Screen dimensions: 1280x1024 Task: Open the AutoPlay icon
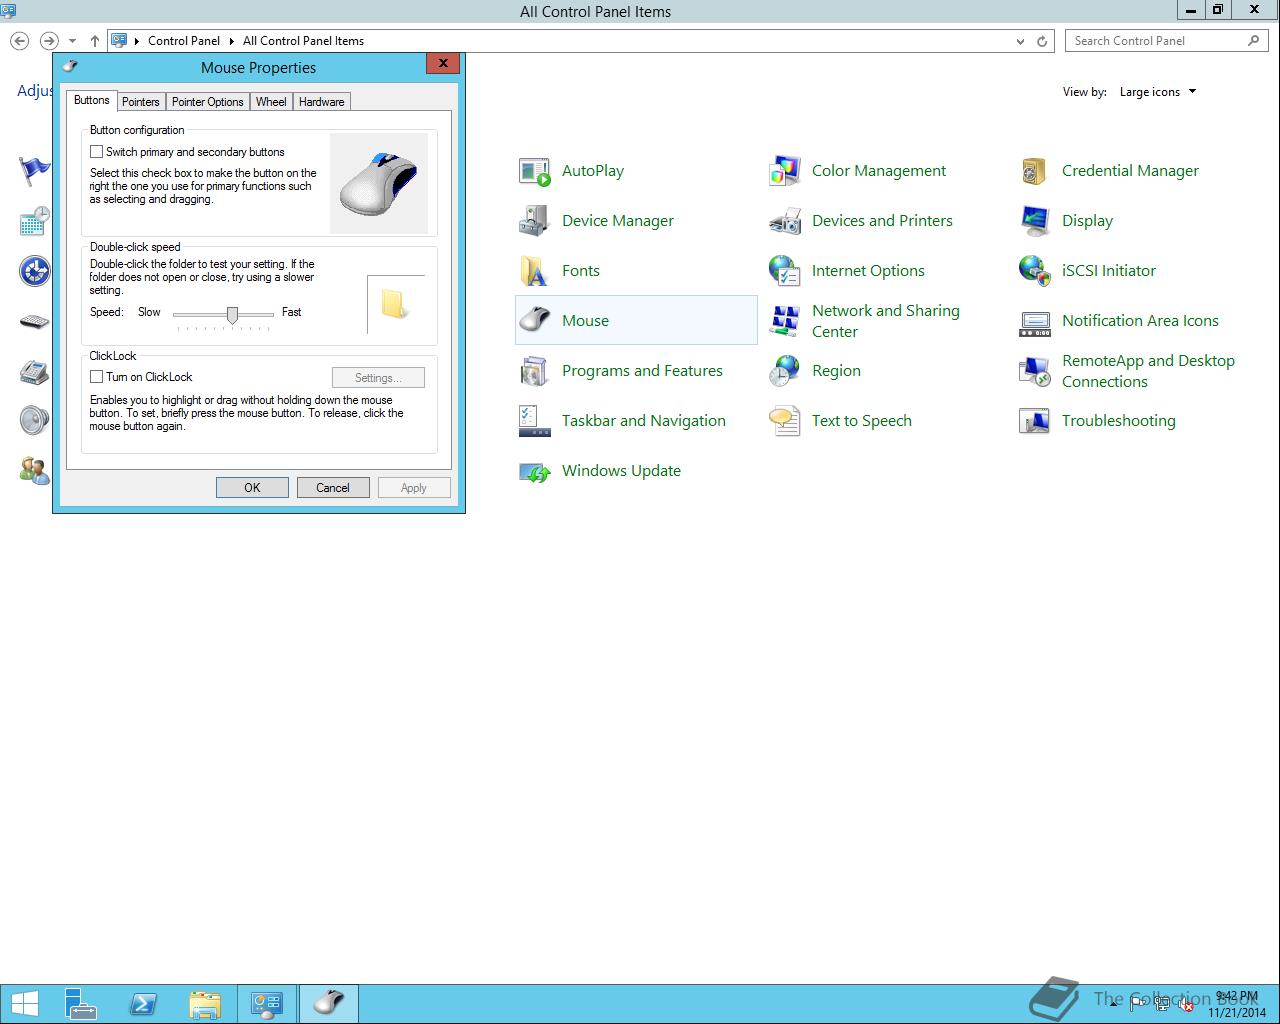[x=535, y=171]
